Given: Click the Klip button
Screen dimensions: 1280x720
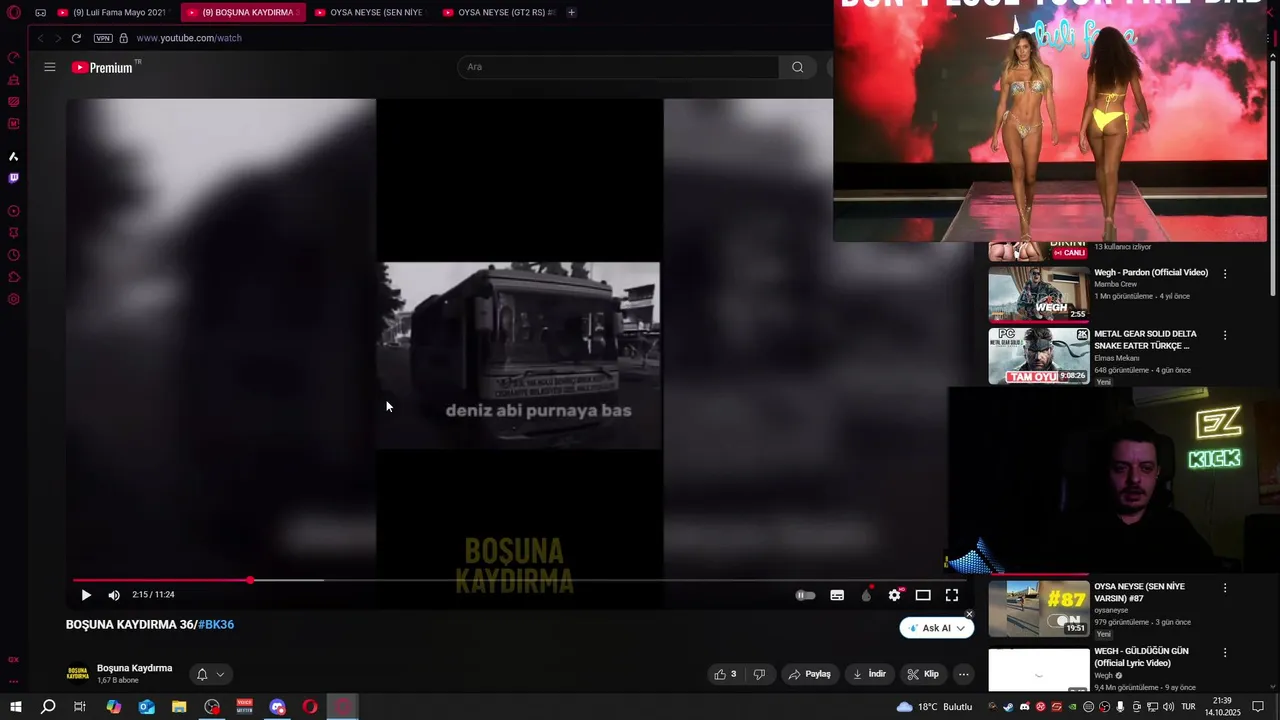Looking at the screenshot, I should click(x=923, y=674).
